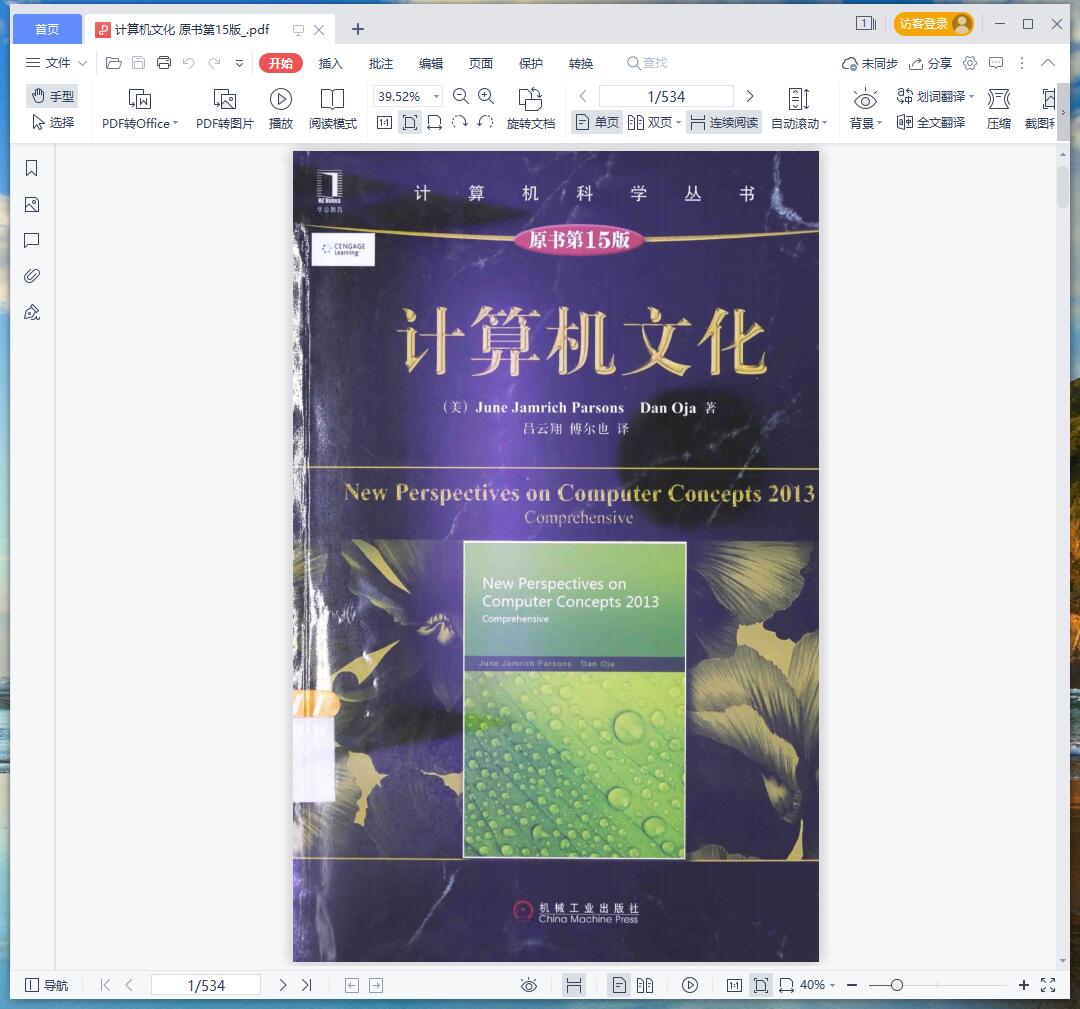
Task: Open the 批注 tab
Action: [x=380, y=63]
